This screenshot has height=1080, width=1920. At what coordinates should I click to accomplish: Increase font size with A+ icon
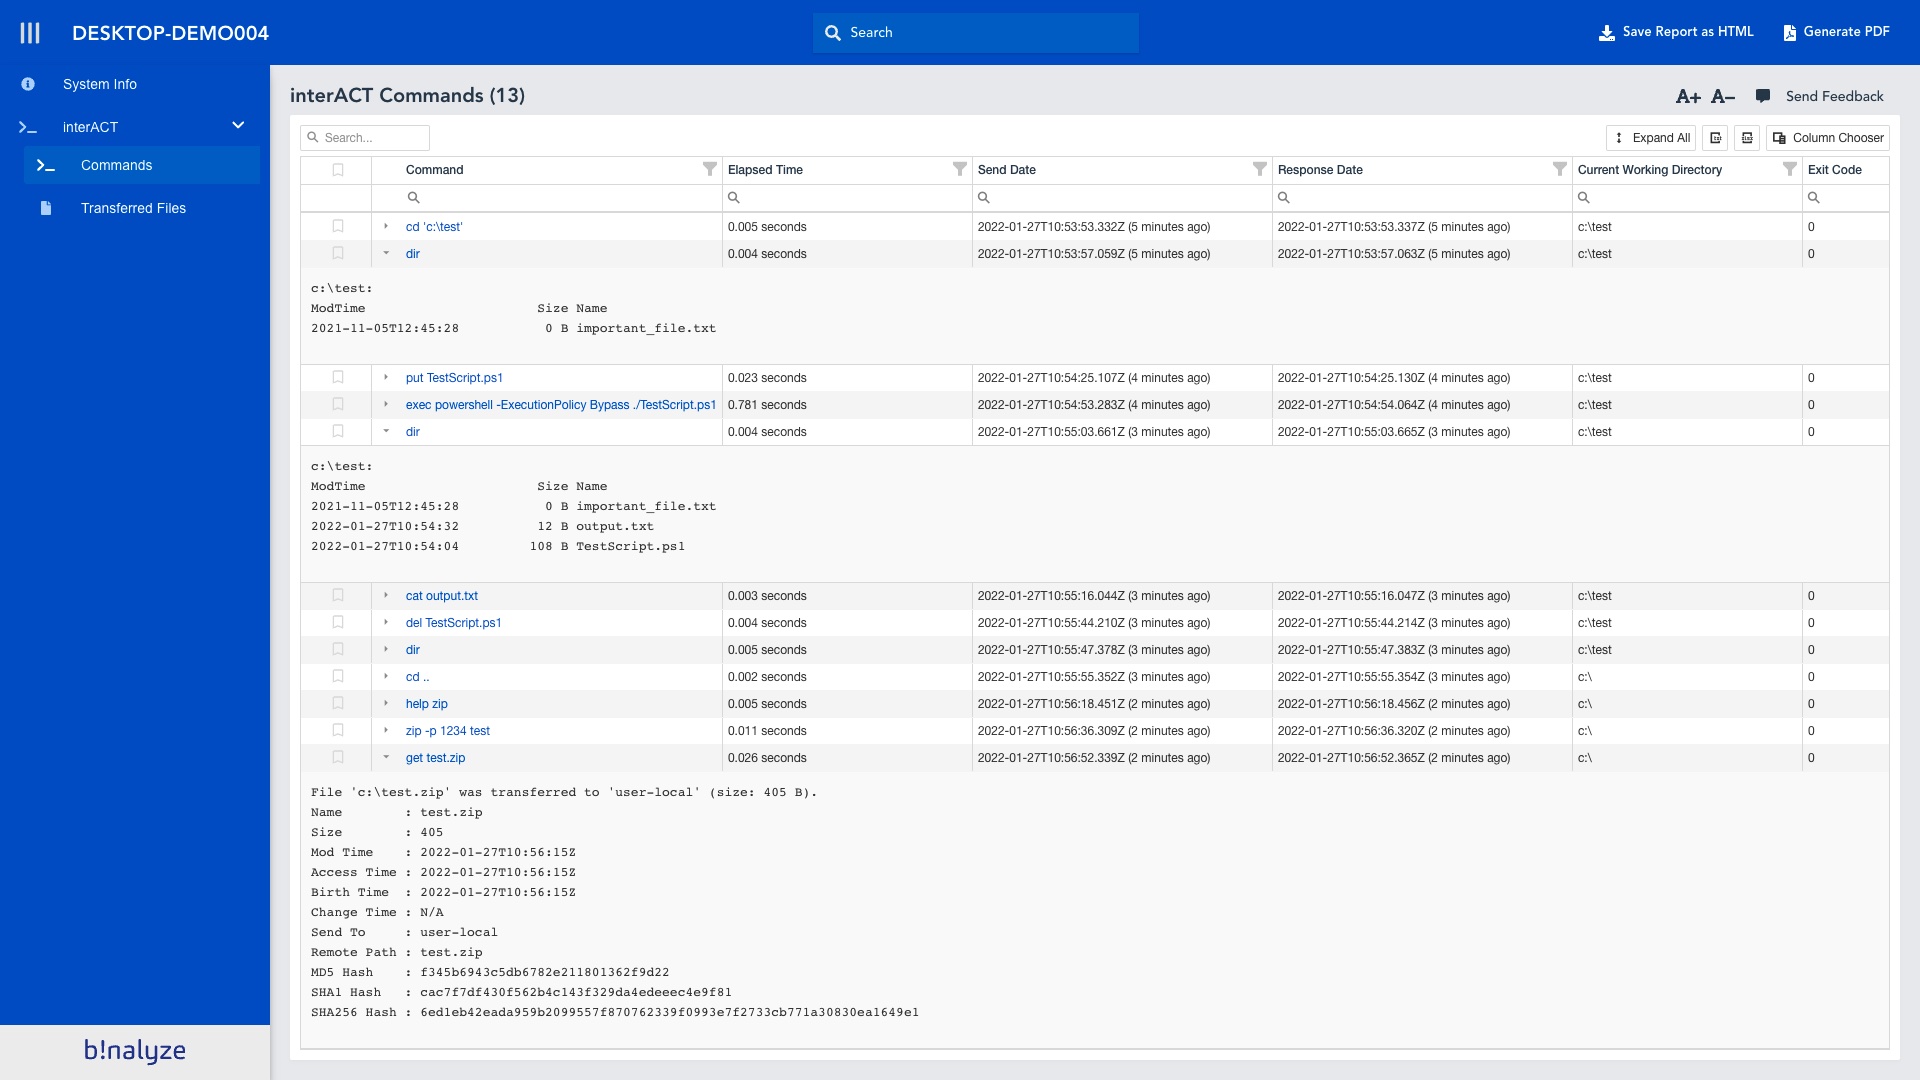coord(1688,97)
